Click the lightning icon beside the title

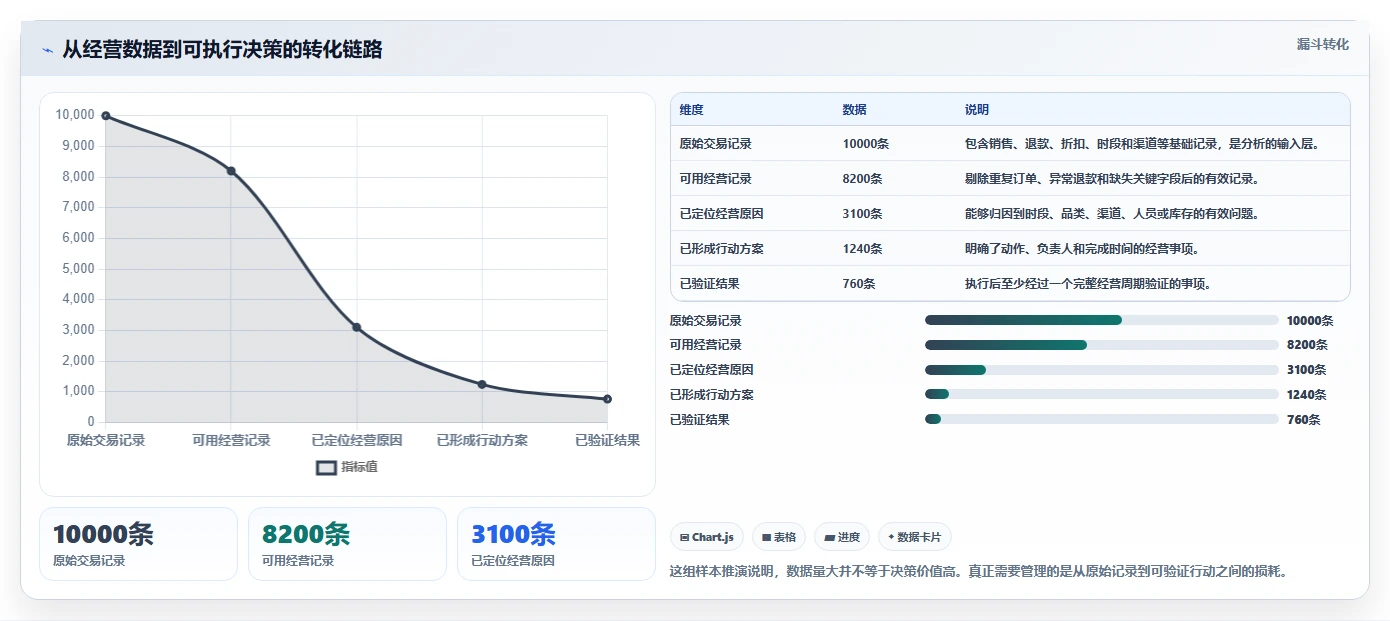pyautogui.click(x=47, y=50)
